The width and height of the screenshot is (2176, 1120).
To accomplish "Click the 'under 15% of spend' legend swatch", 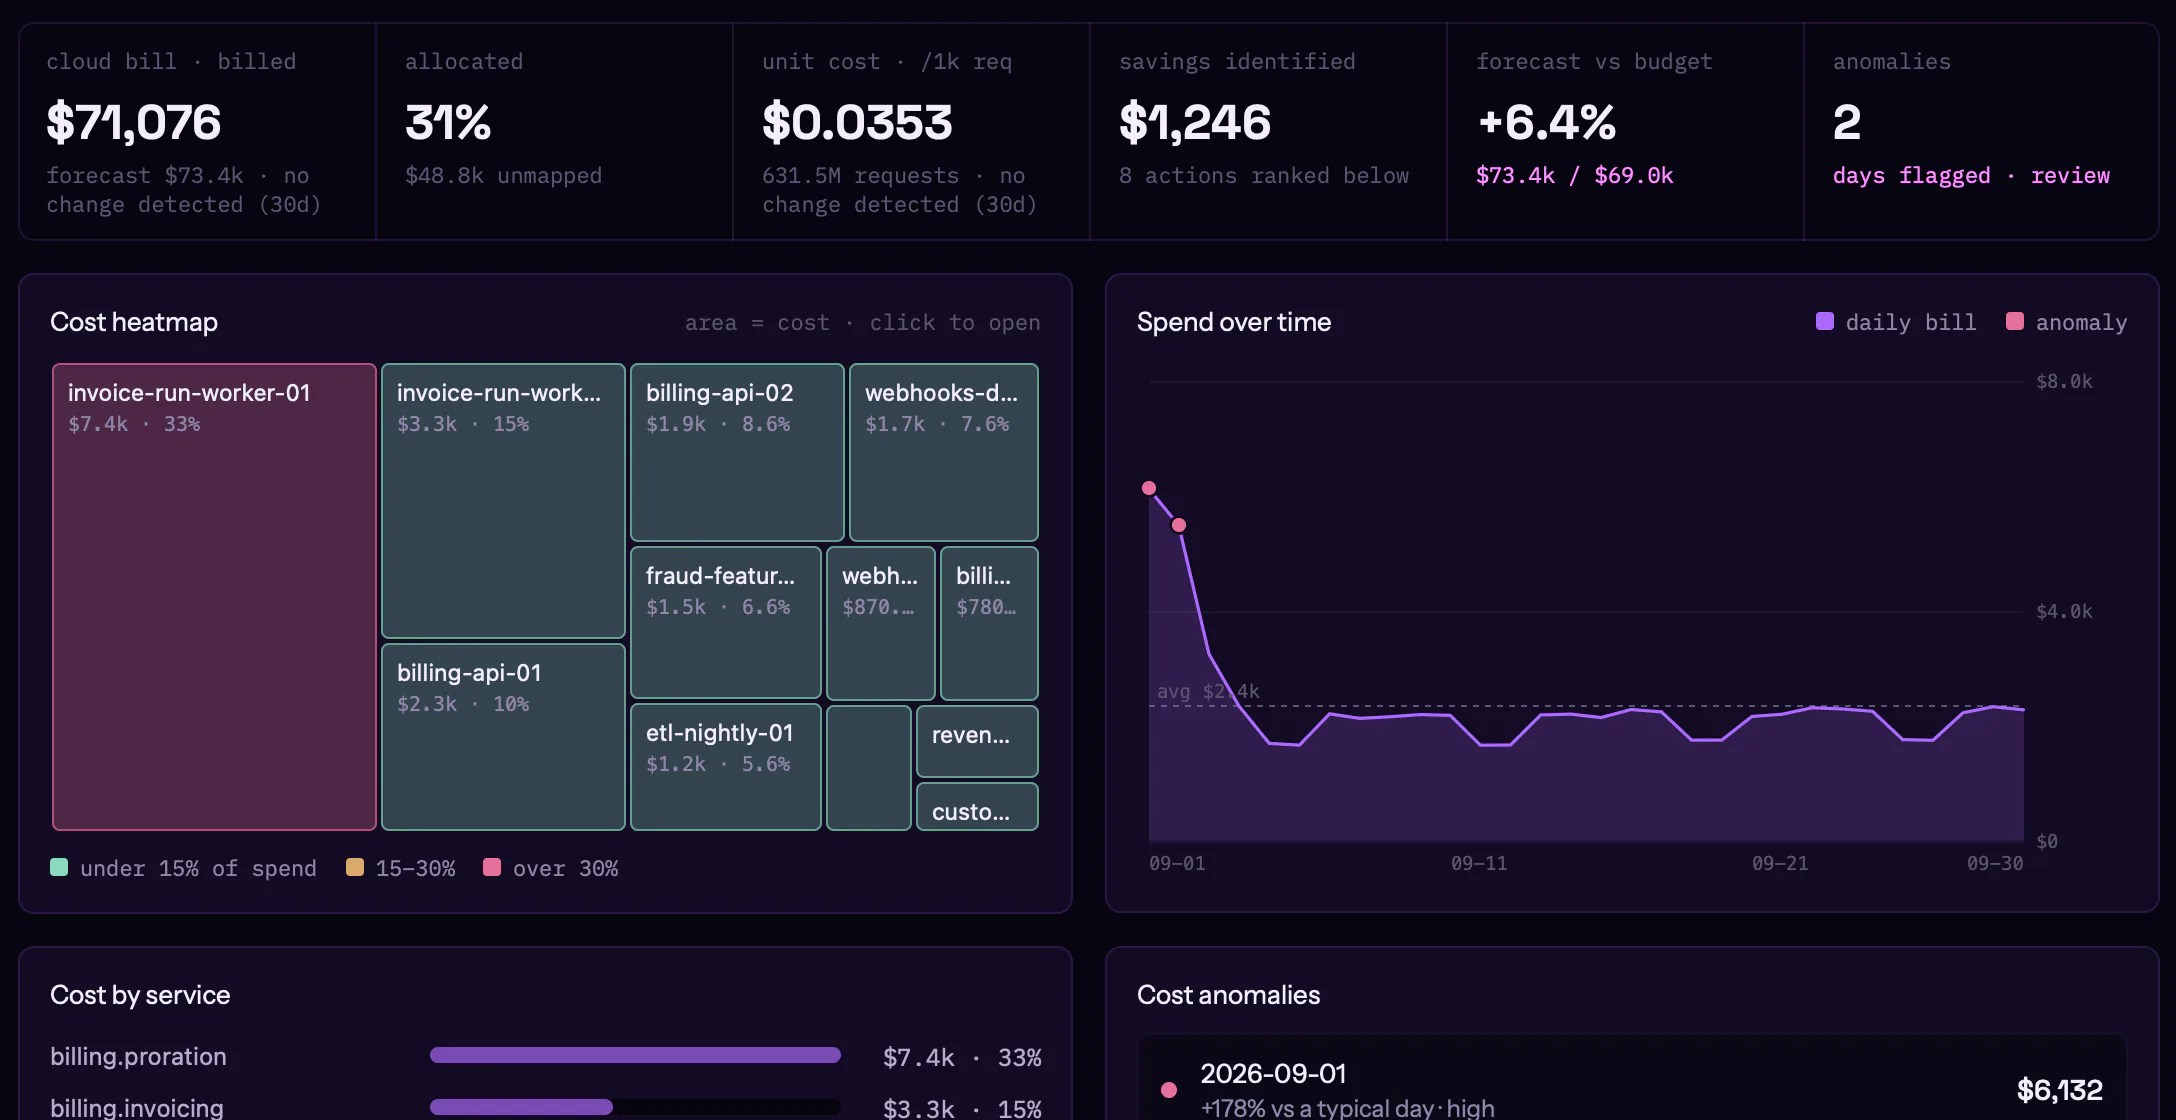I will pos(59,867).
